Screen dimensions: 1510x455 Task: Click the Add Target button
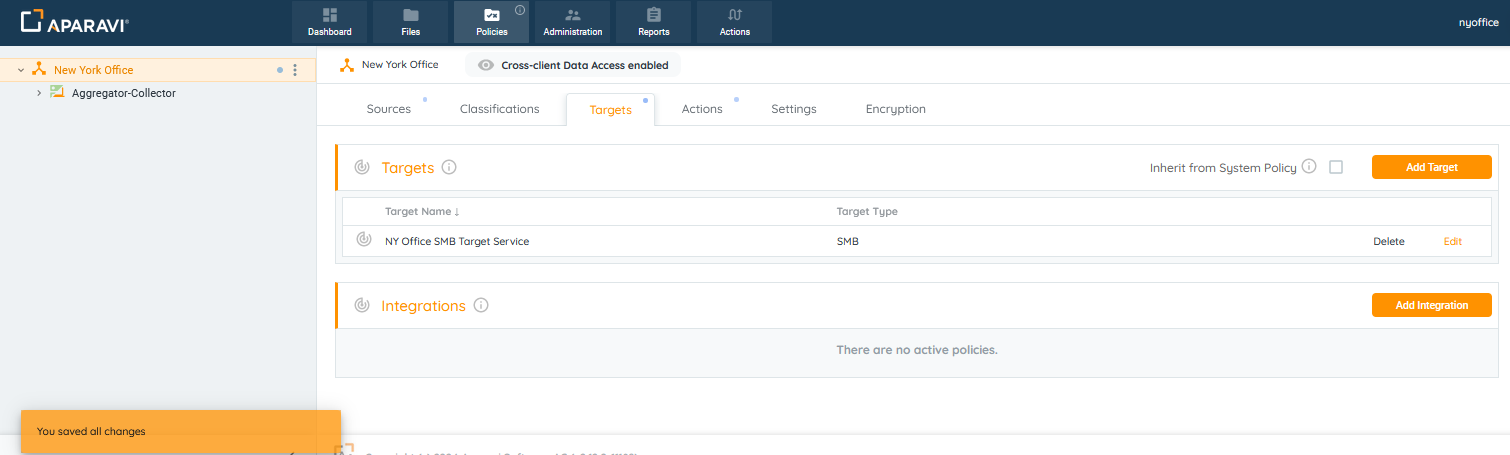tap(1431, 167)
